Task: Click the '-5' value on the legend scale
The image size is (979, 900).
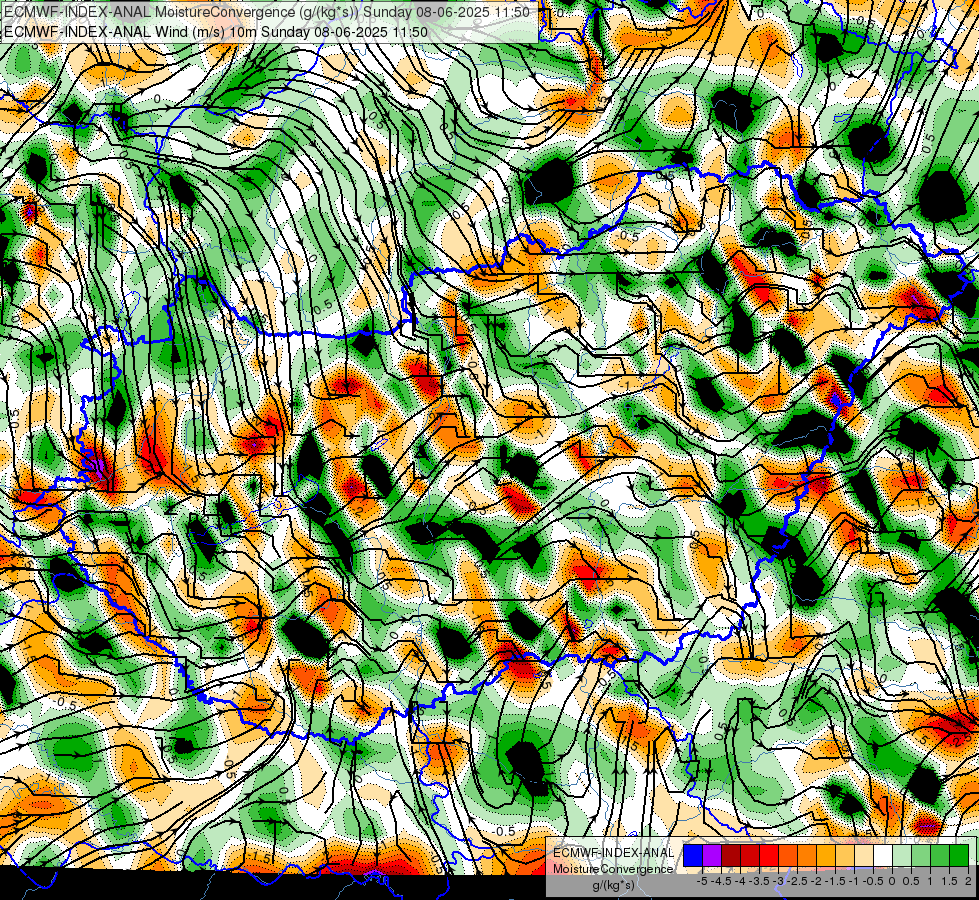Action: pyautogui.click(x=702, y=881)
